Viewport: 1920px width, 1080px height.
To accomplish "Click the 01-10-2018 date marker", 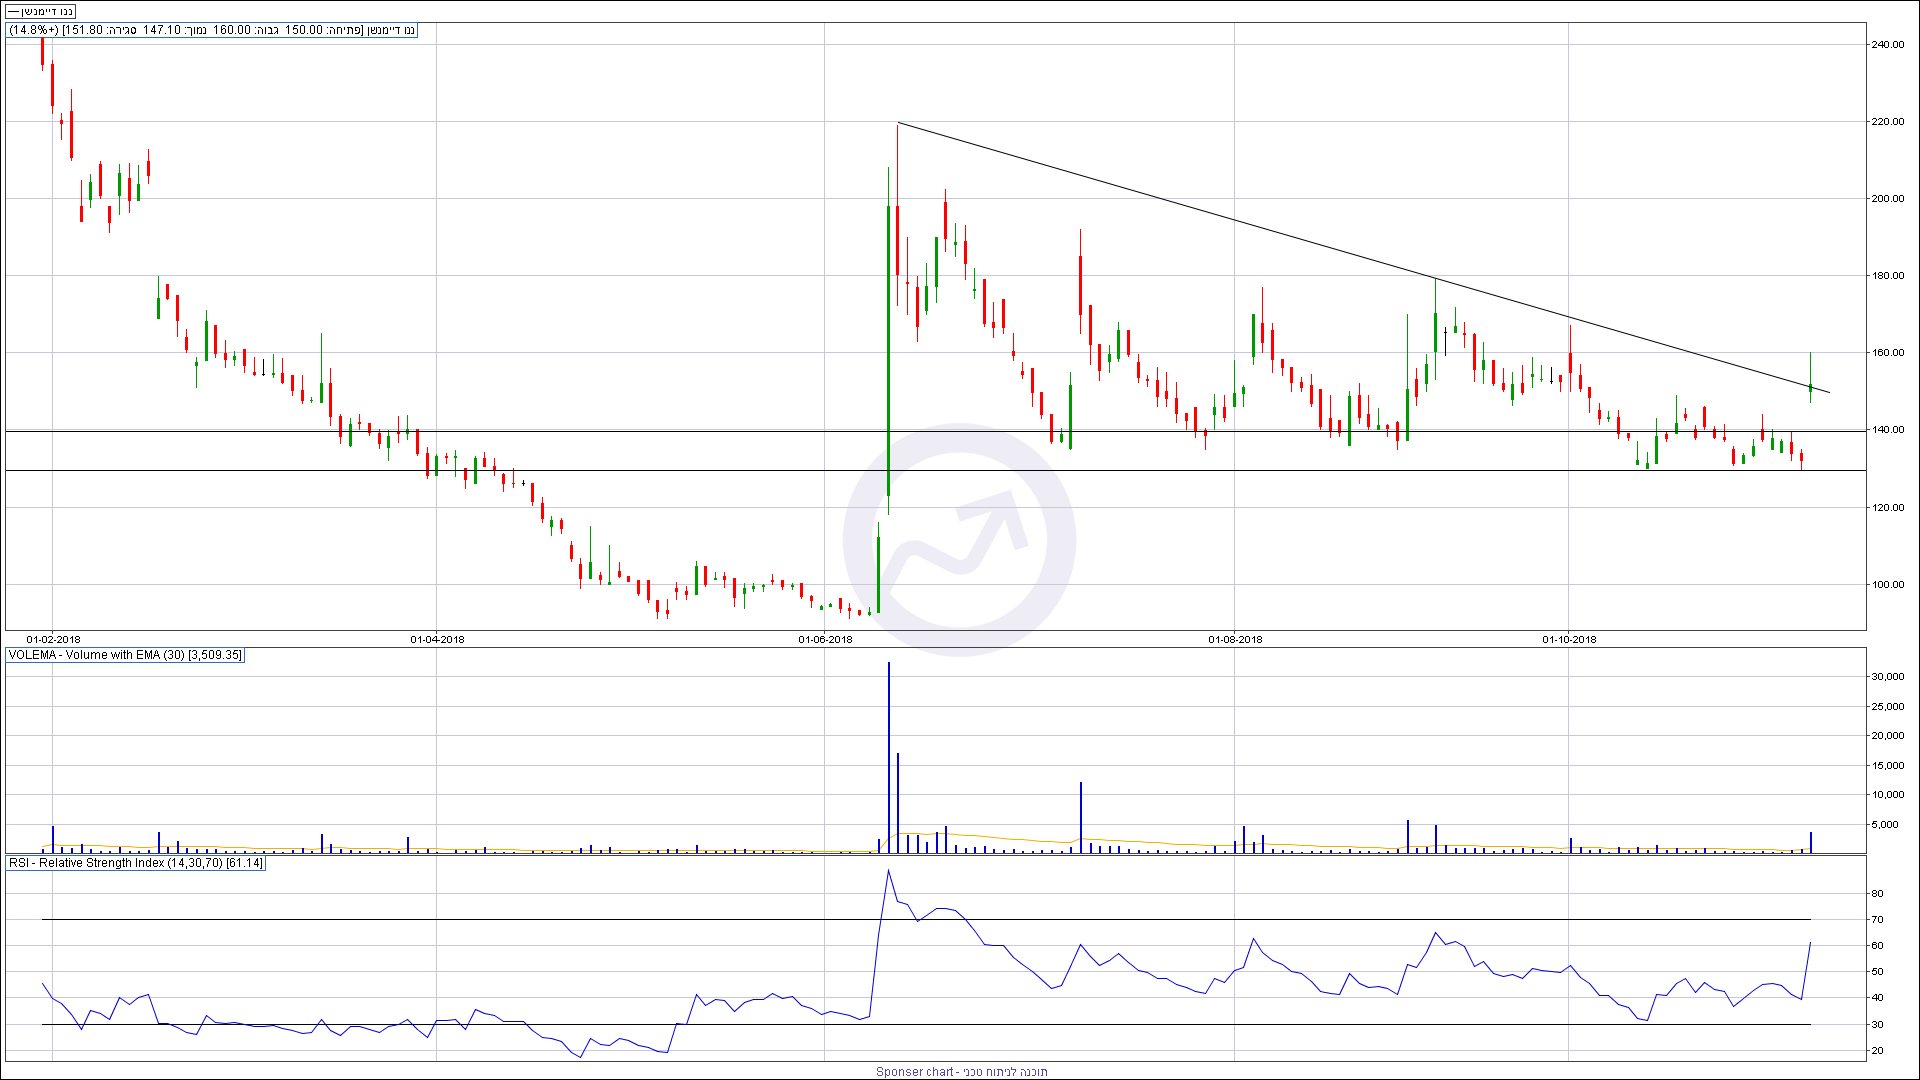I will tap(1569, 639).
